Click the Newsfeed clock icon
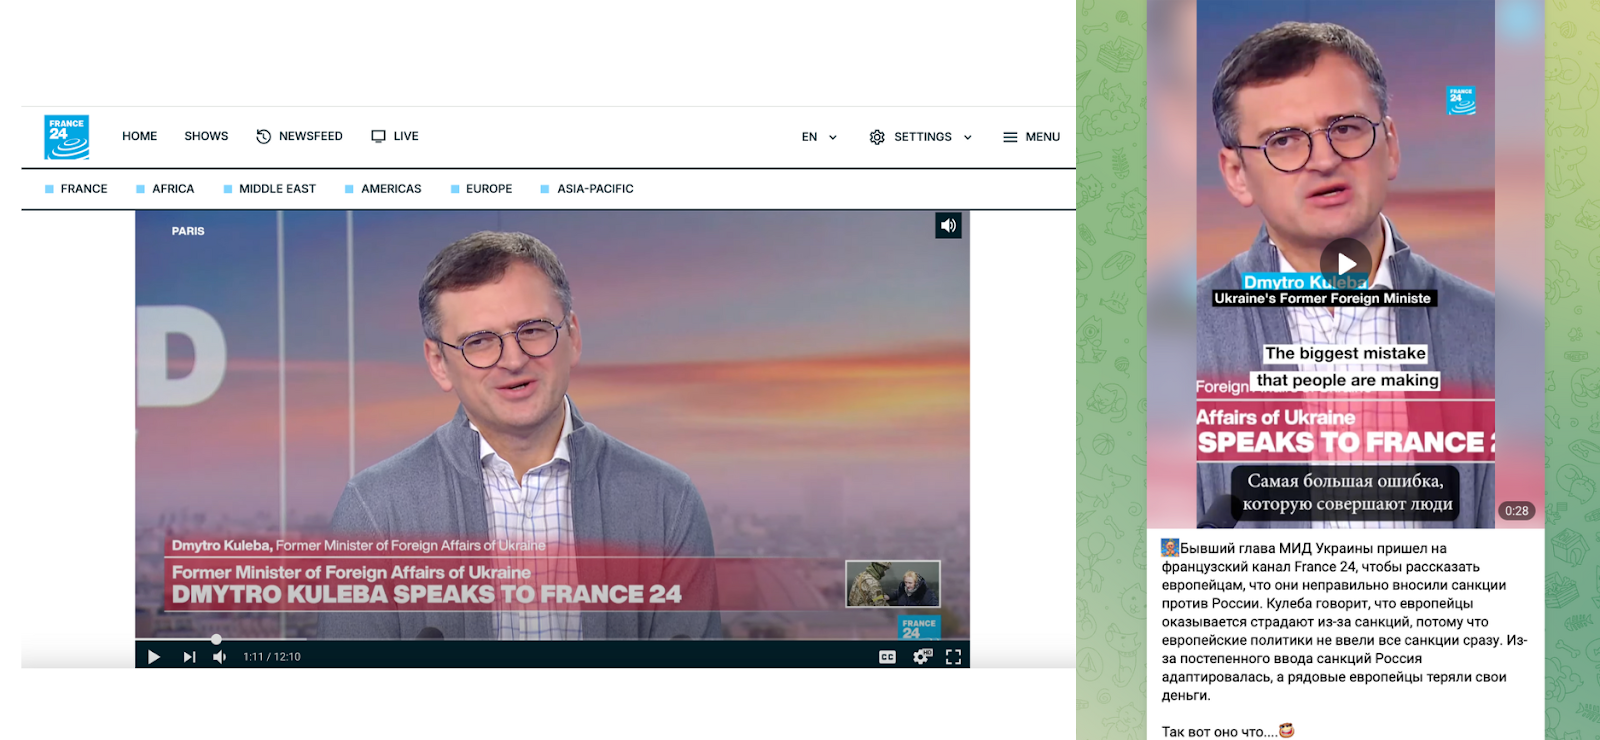The image size is (1600, 740). tap(264, 136)
